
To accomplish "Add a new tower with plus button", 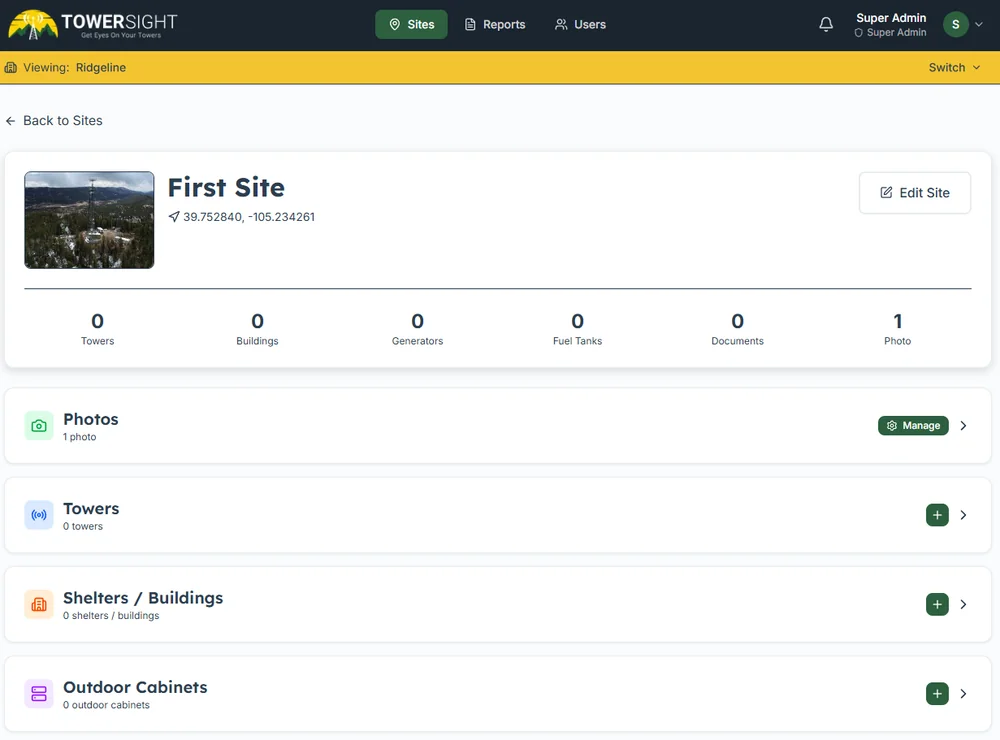I will (x=937, y=515).
